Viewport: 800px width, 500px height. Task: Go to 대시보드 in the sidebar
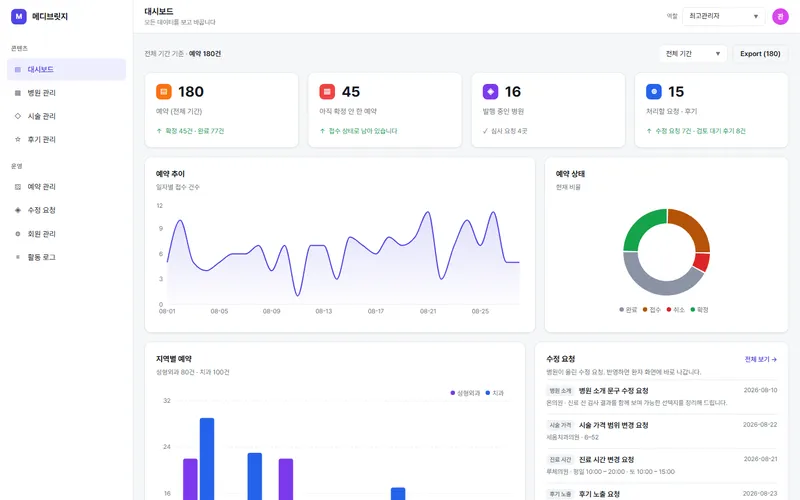[66, 69]
